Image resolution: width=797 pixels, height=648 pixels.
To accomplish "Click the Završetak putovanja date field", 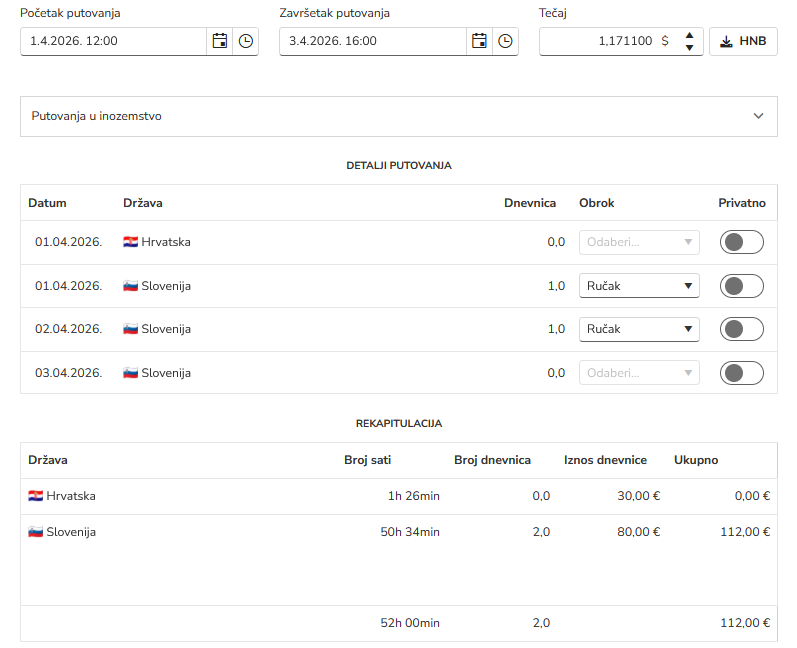I will (x=372, y=42).
